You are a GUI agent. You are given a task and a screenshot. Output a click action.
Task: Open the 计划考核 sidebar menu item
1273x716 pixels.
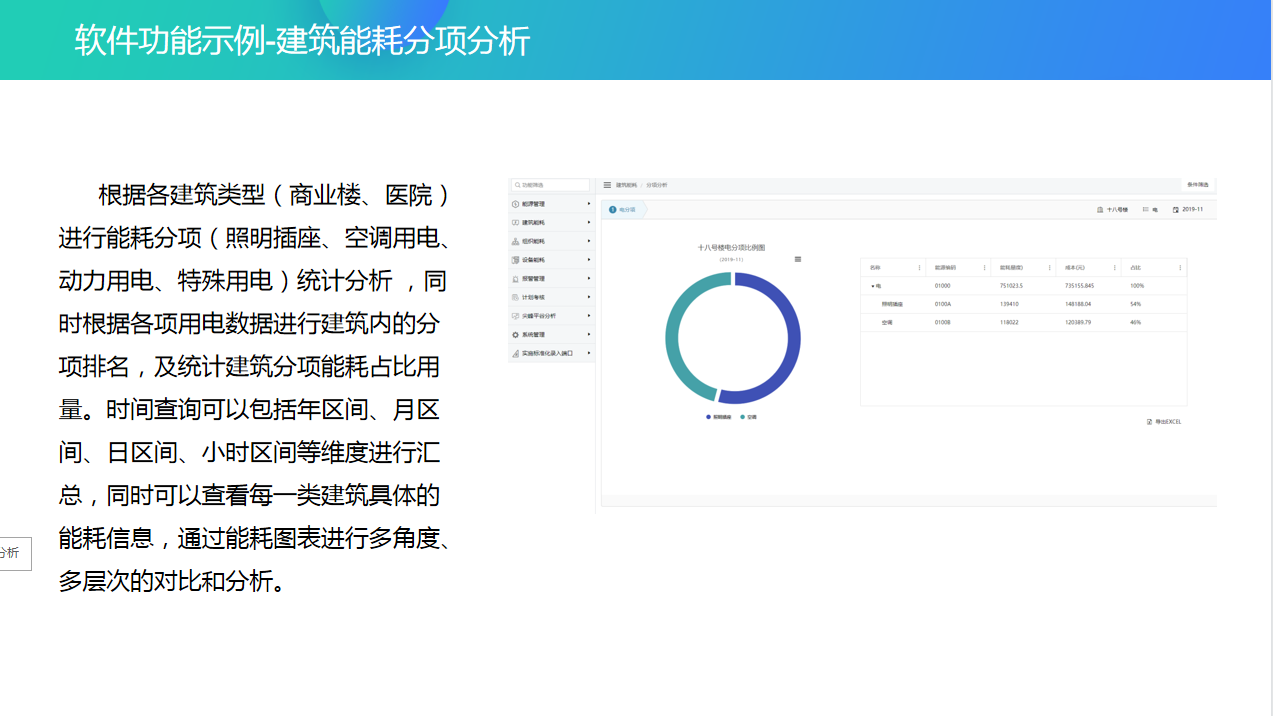pyautogui.click(x=534, y=297)
